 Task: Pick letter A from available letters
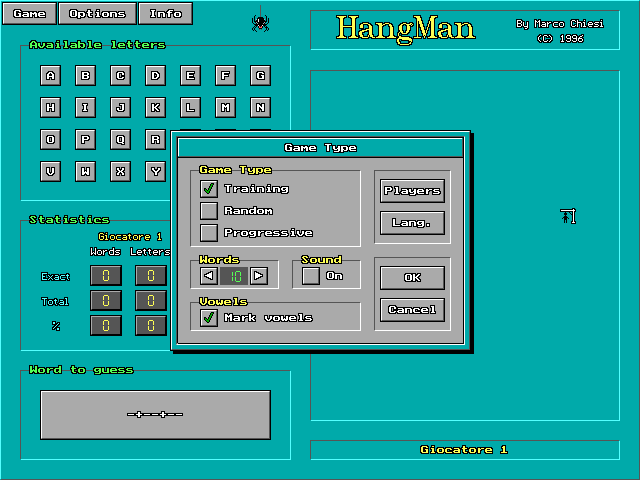(x=51, y=76)
